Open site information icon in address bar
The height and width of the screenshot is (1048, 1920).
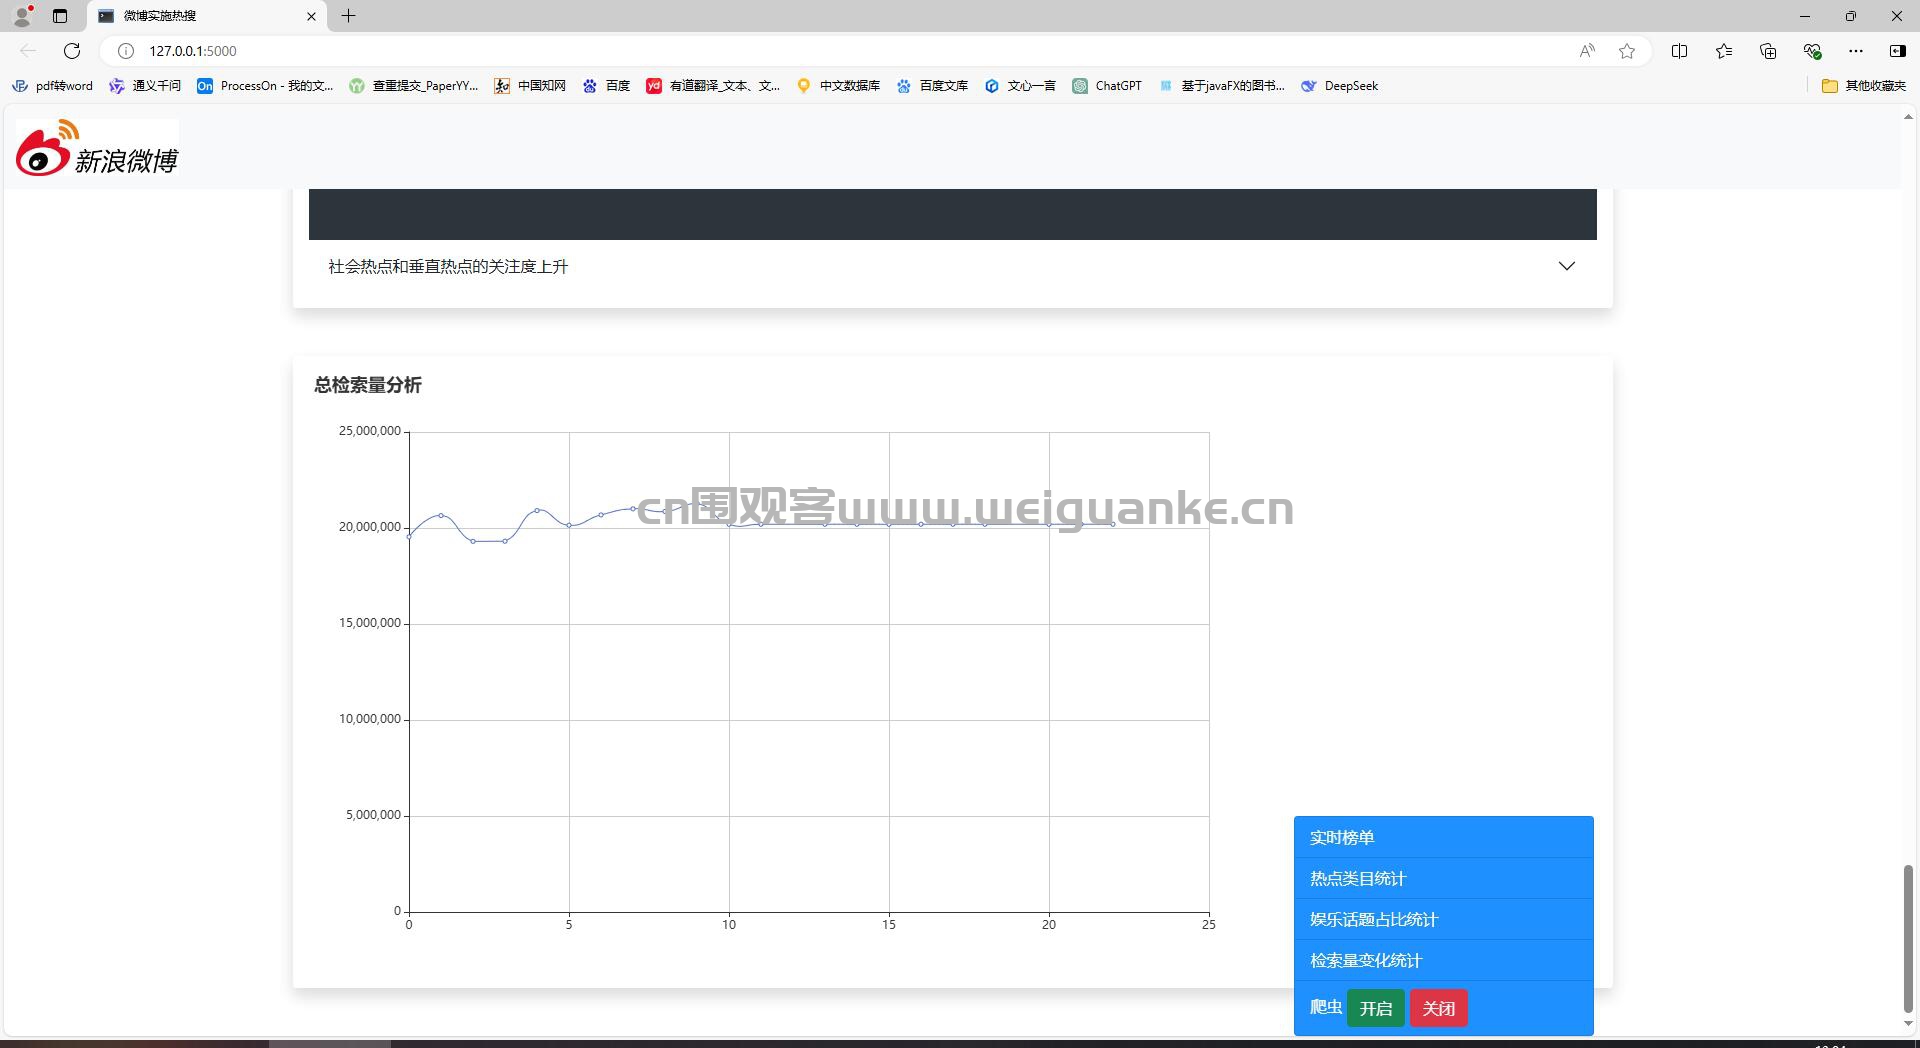pos(126,51)
